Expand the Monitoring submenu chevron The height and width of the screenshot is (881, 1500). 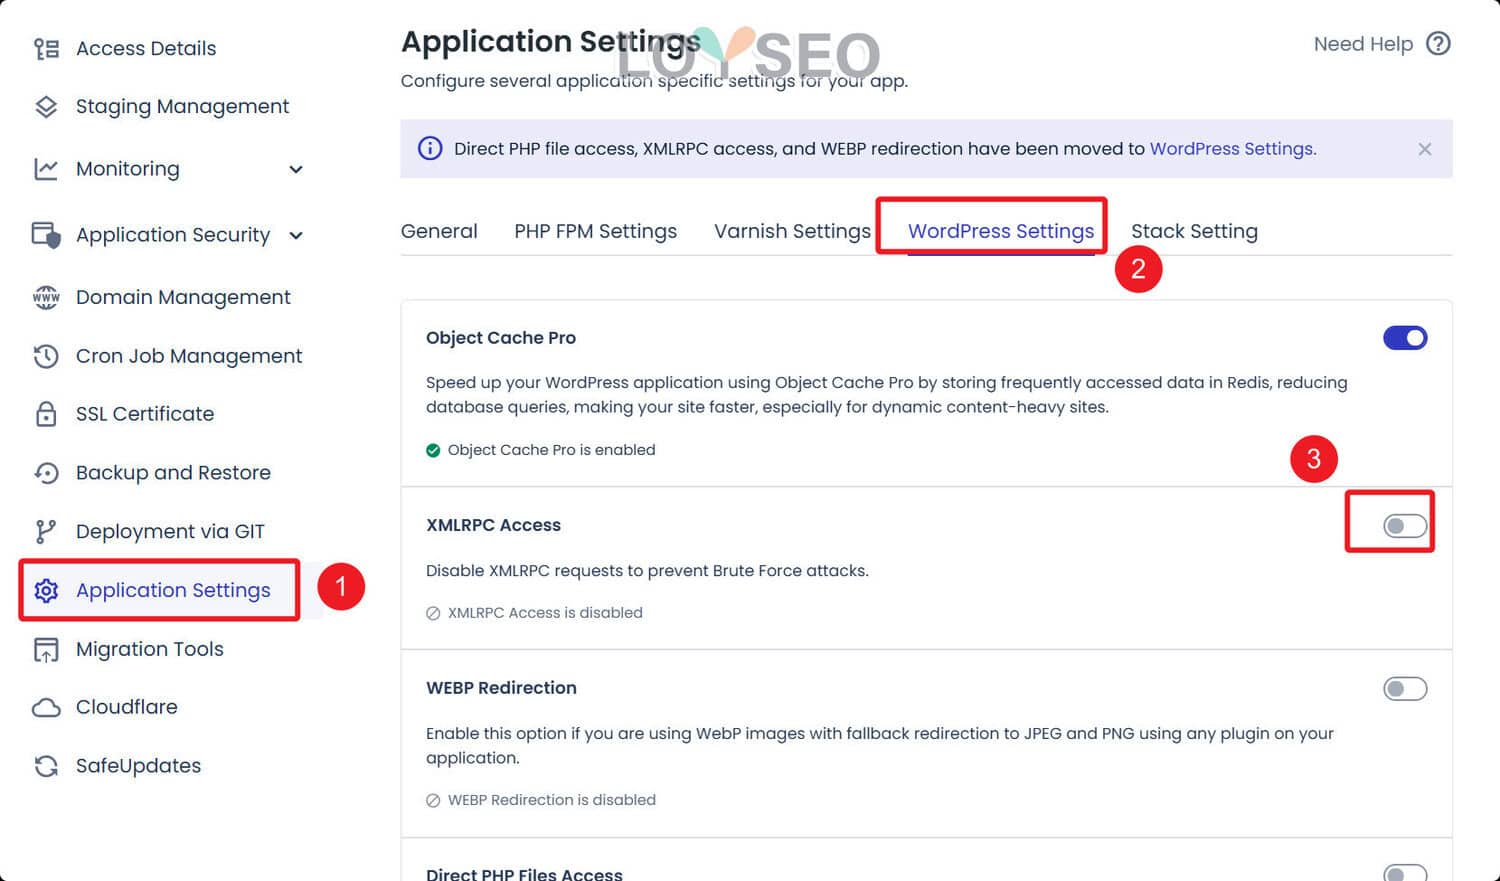click(x=296, y=169)
